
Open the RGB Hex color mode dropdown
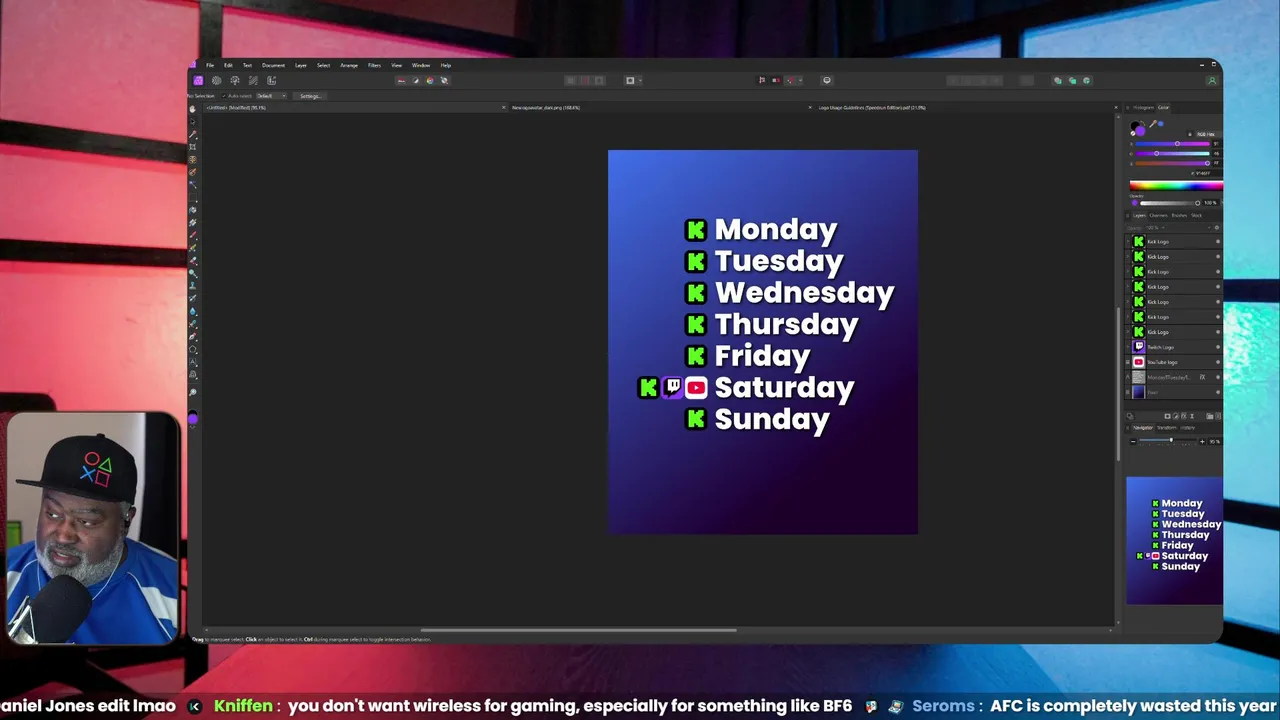(1207, 134)
